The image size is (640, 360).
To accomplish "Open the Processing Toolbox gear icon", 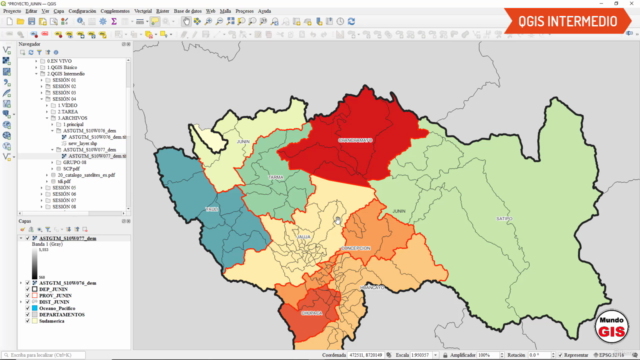I will [x=103, y=21].
